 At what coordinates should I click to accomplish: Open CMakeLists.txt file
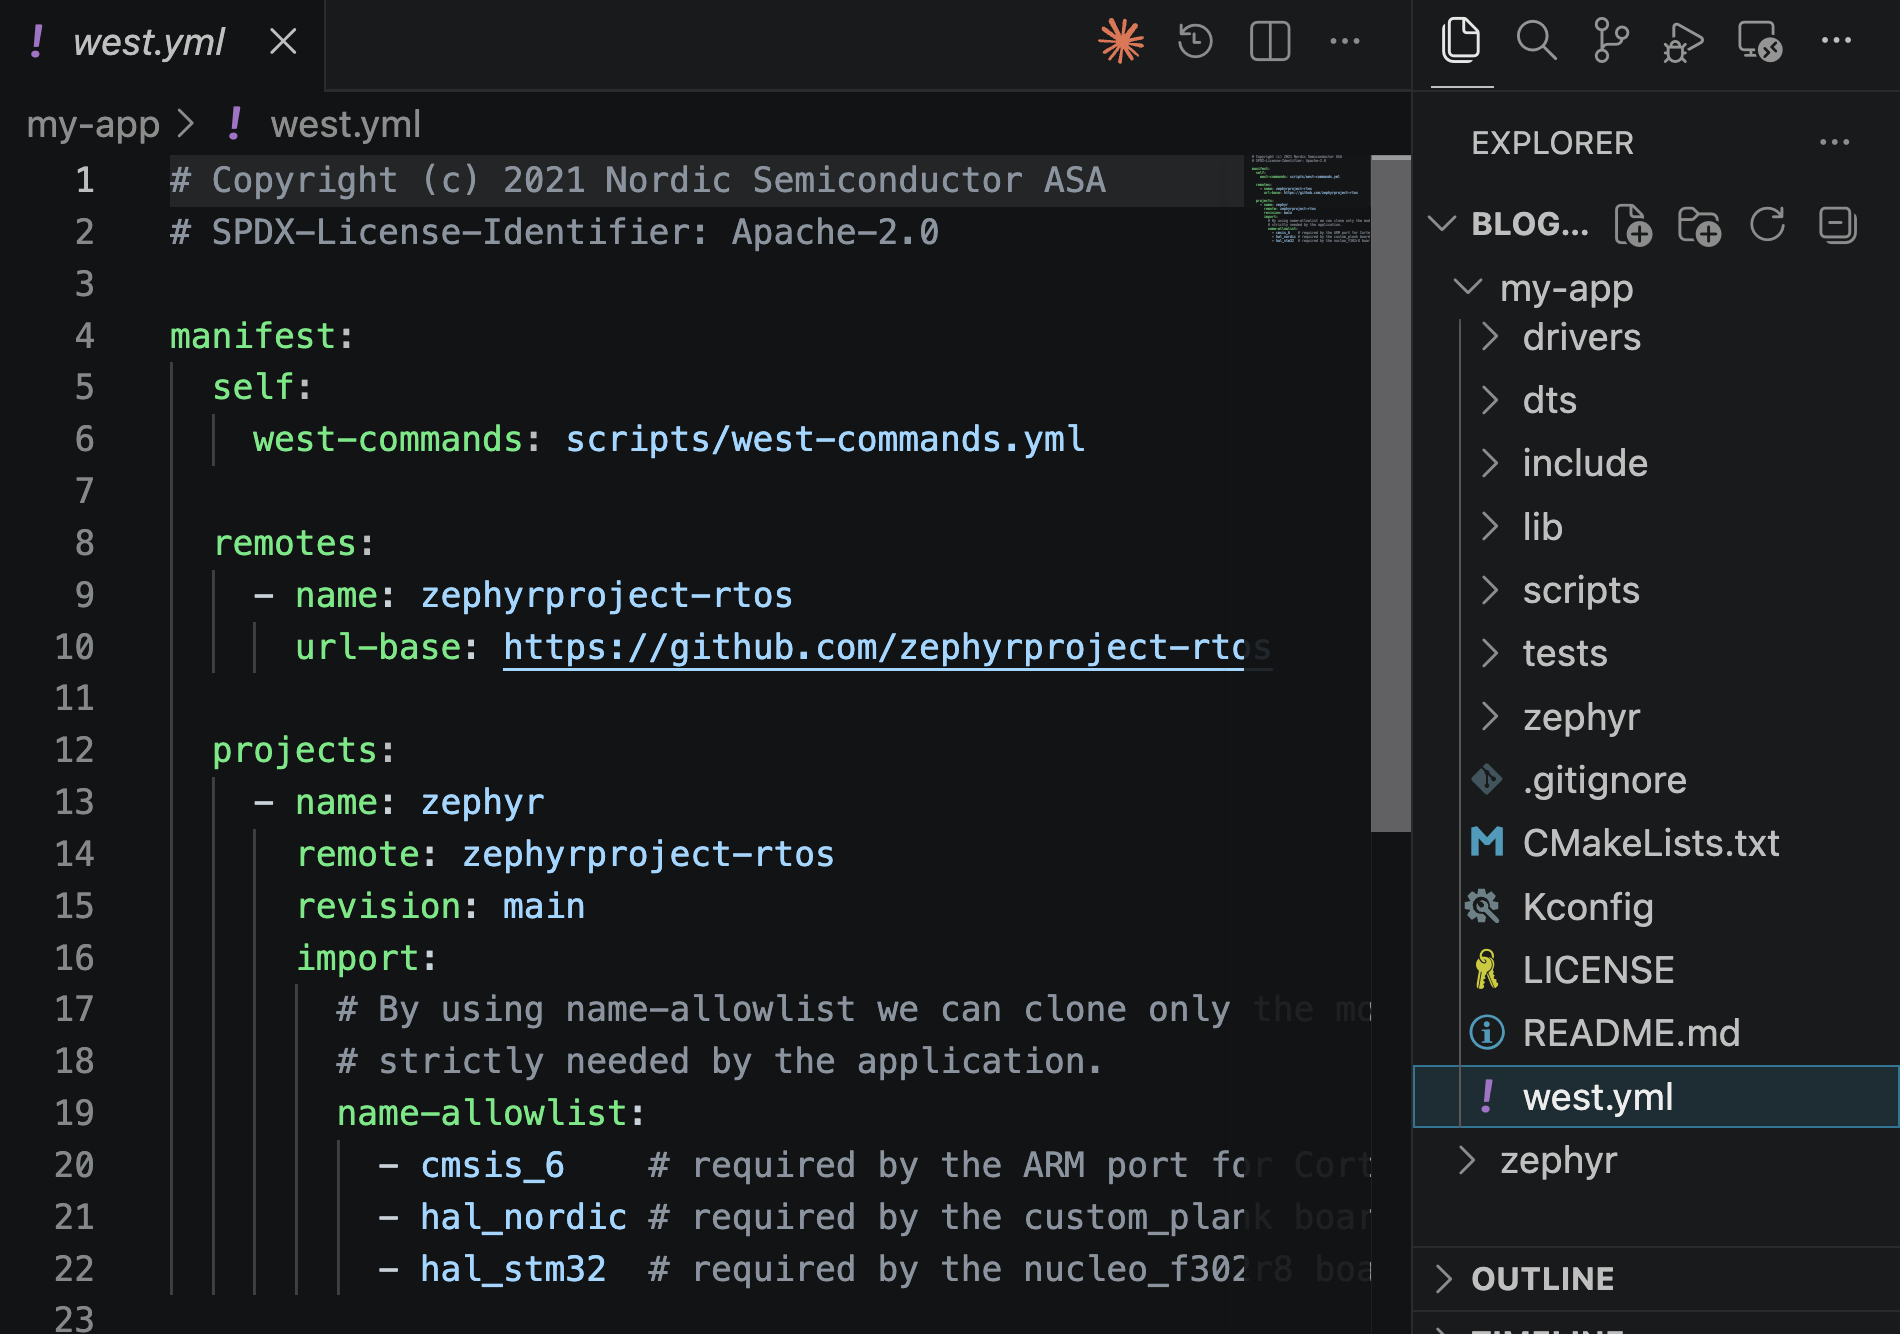coord(1650,843)
